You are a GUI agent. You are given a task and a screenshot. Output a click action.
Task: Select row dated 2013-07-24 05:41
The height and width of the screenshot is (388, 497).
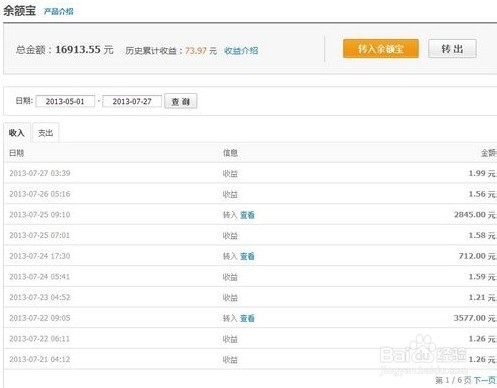(250, 277)
